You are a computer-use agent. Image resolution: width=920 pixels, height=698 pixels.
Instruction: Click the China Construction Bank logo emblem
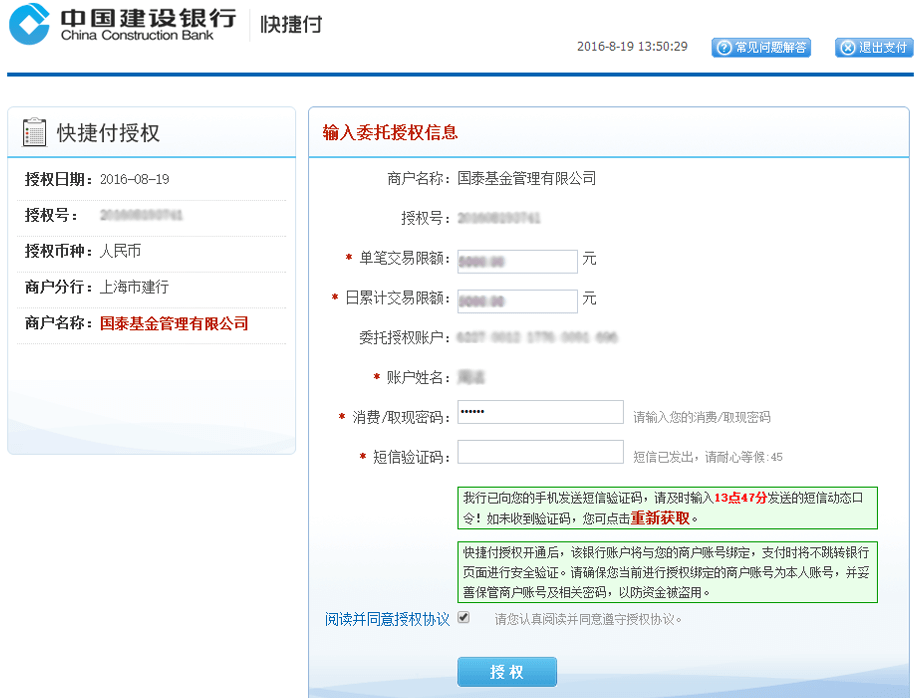point(30,24)
